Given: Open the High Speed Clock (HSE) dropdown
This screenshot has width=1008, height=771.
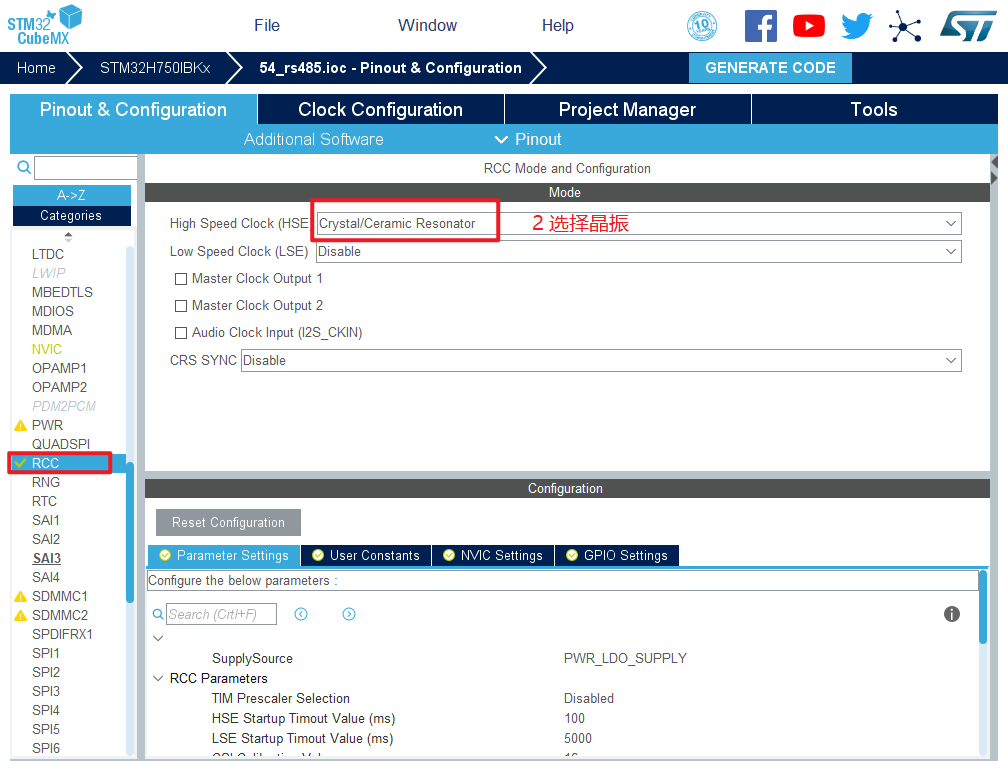Looking at the screenshot, I should tap(638, 224).
